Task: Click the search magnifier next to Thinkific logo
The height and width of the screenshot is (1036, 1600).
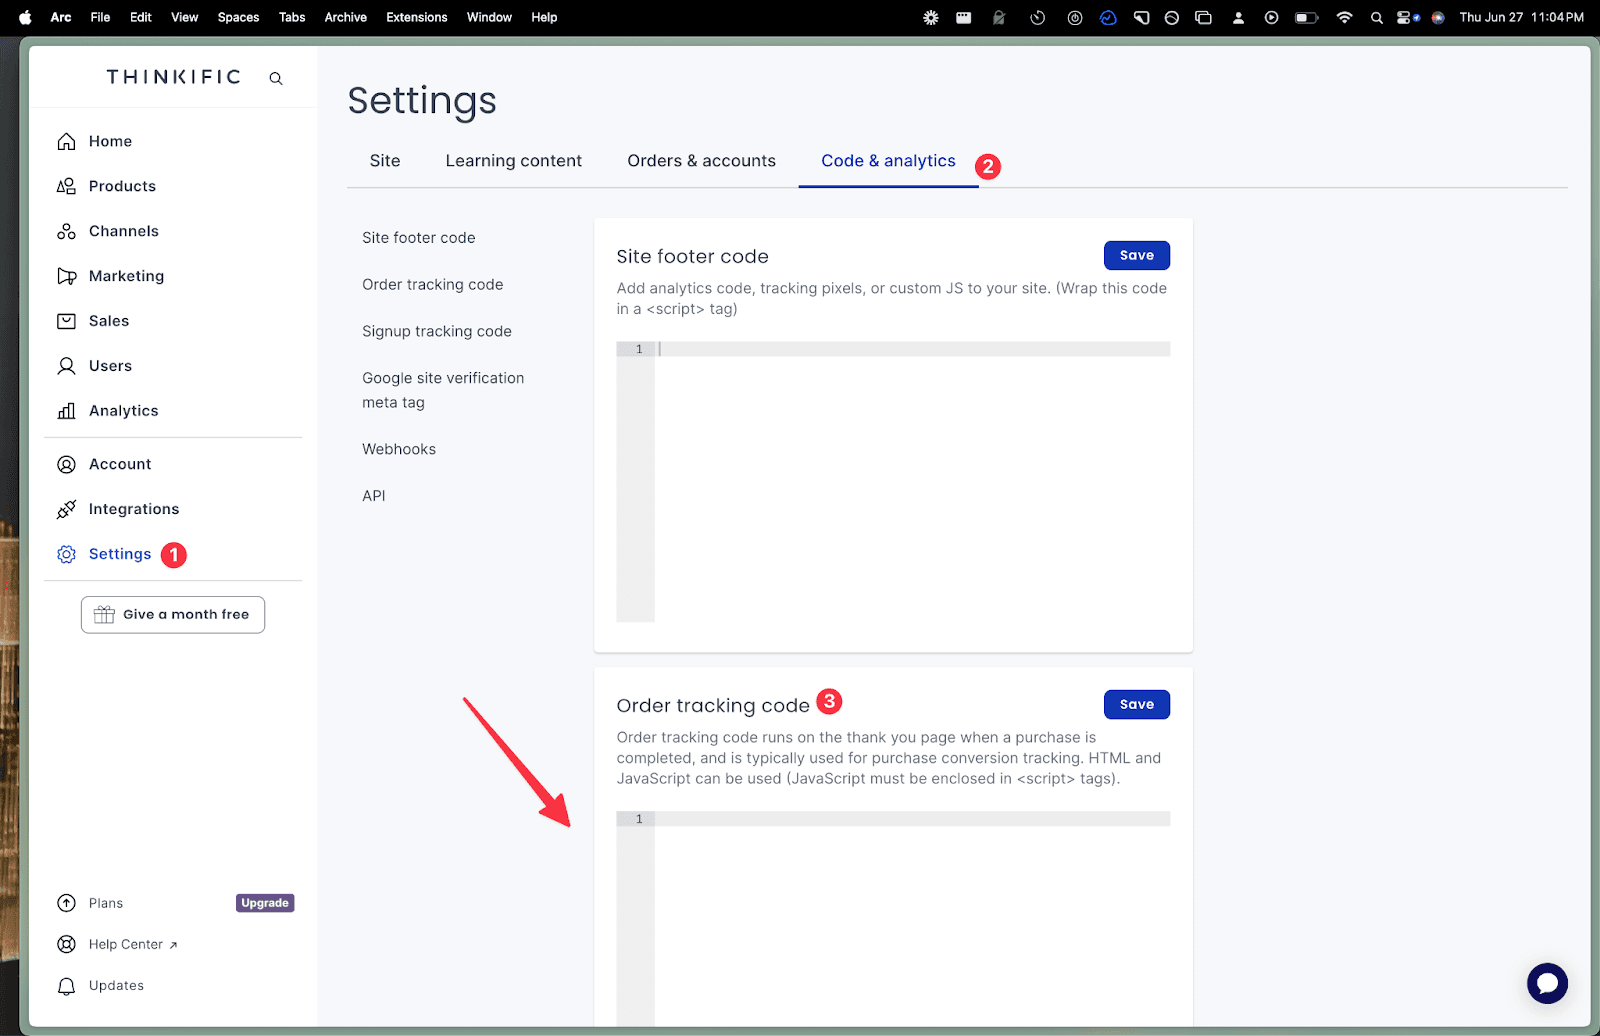Action: (276, 78)
